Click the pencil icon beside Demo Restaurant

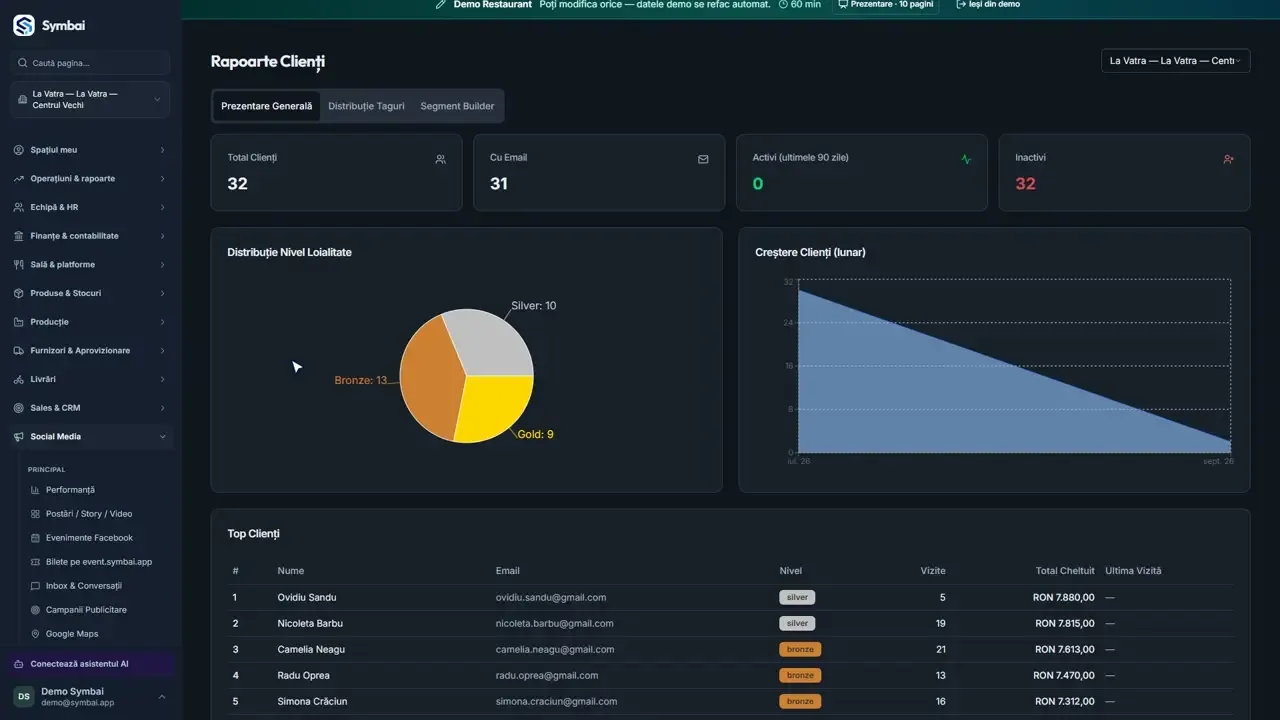(441, 5)
